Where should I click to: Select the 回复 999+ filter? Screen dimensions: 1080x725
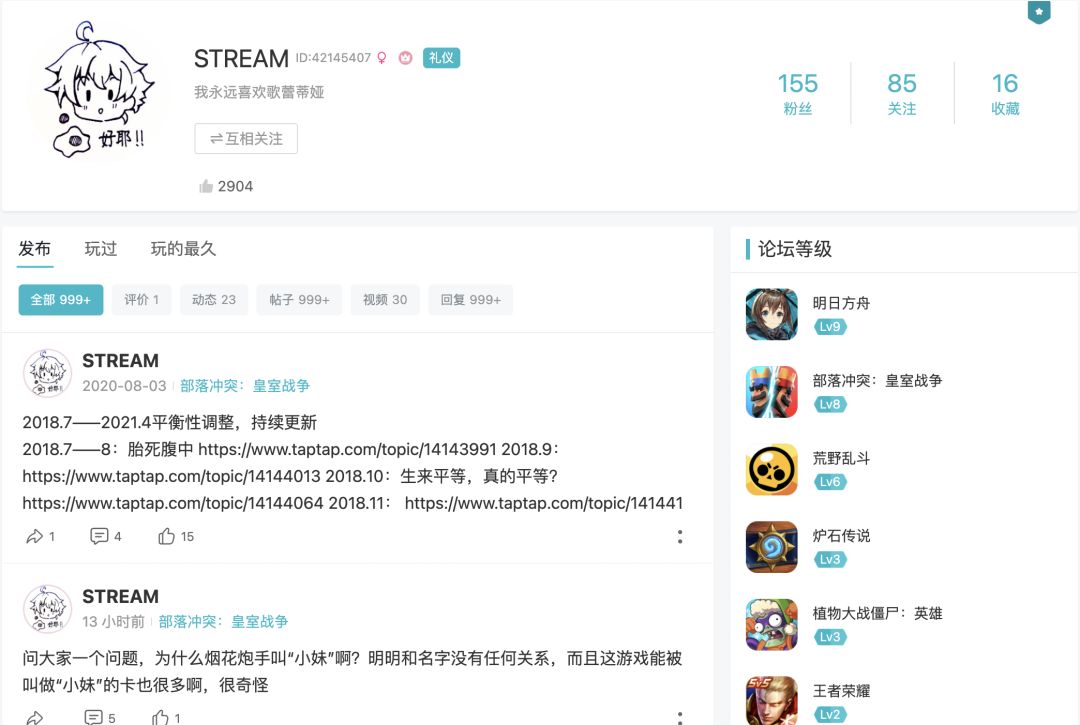click(470, 300)
